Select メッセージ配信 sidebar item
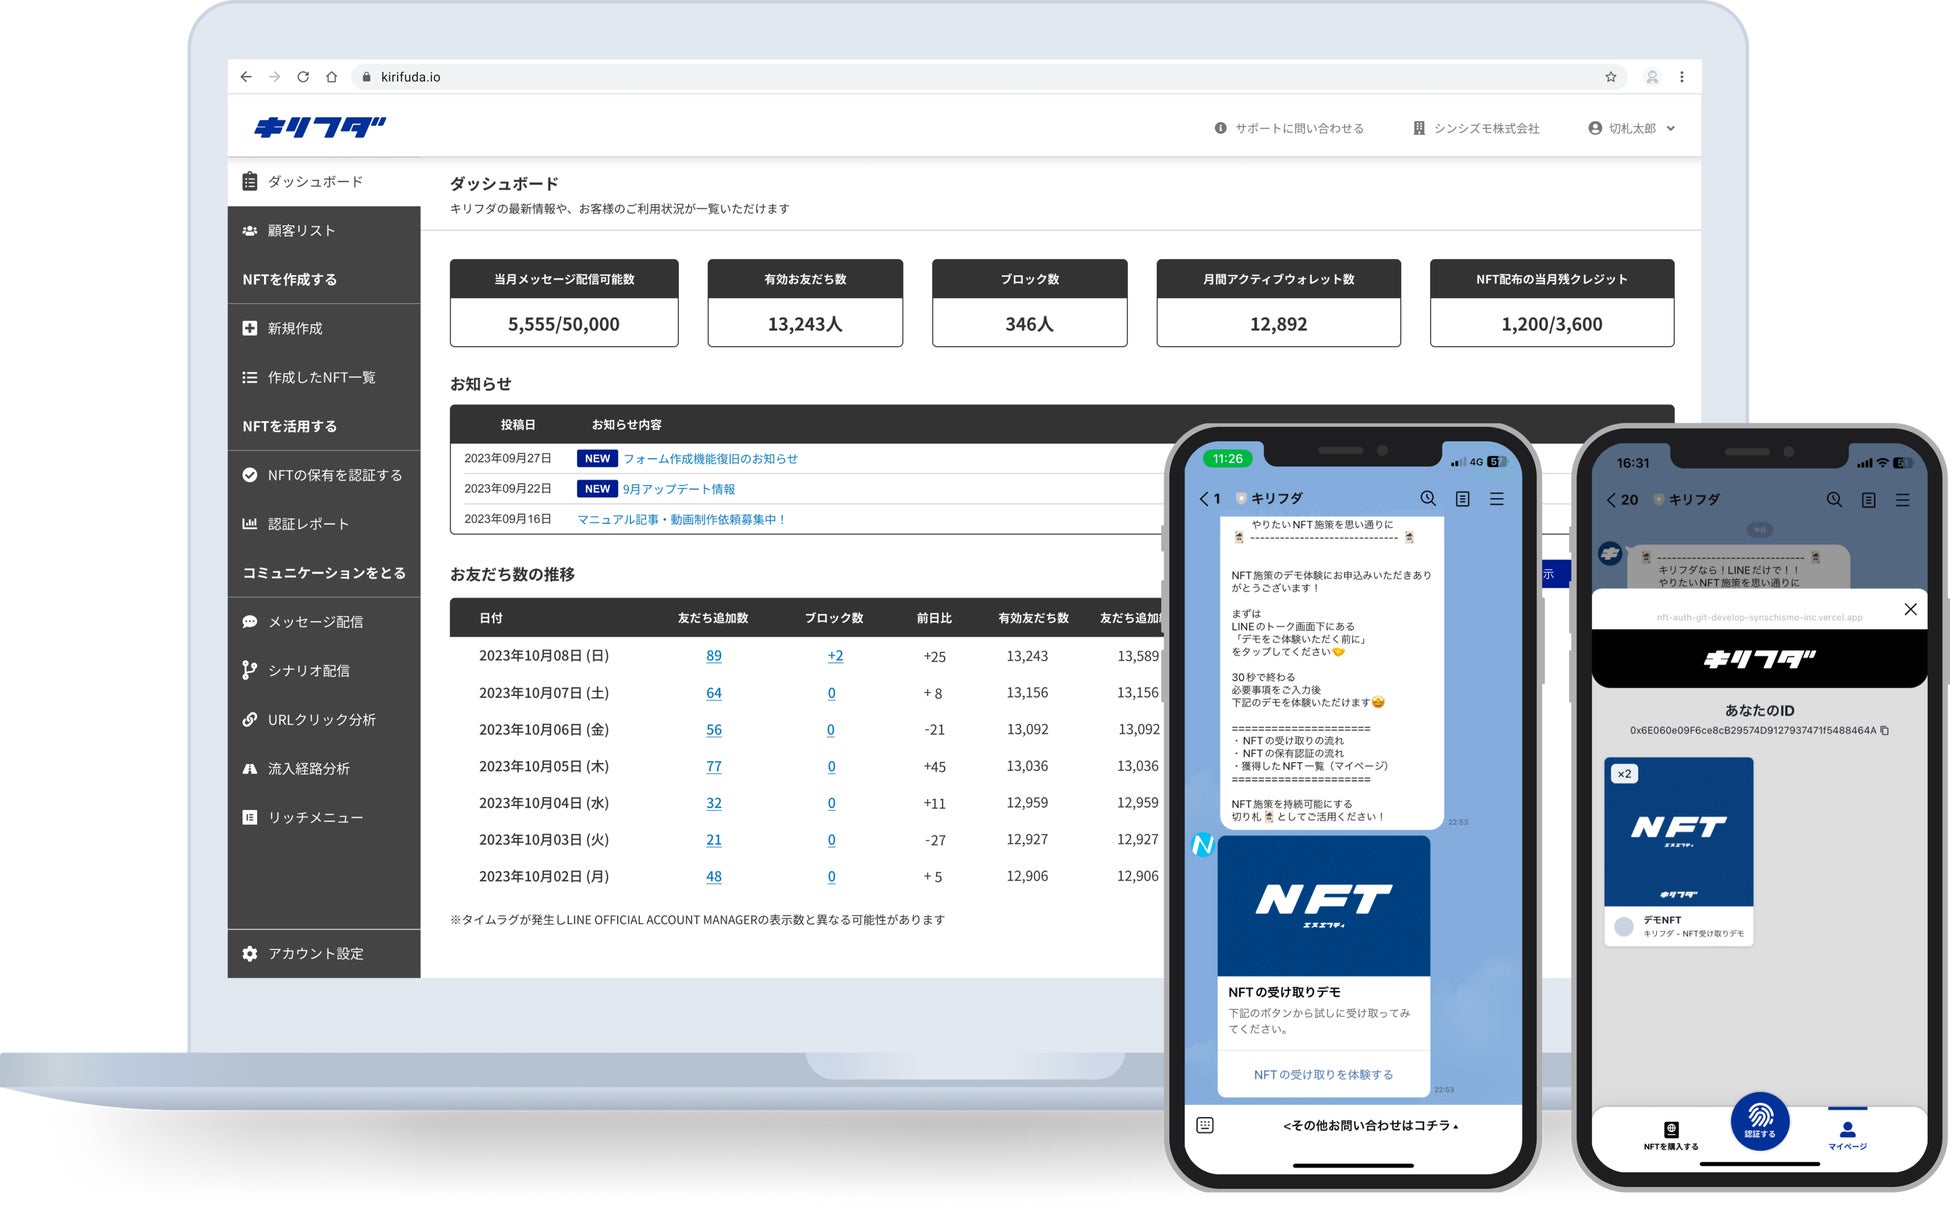Viewport: 1950px width, 1207px height. pos(315,622)
